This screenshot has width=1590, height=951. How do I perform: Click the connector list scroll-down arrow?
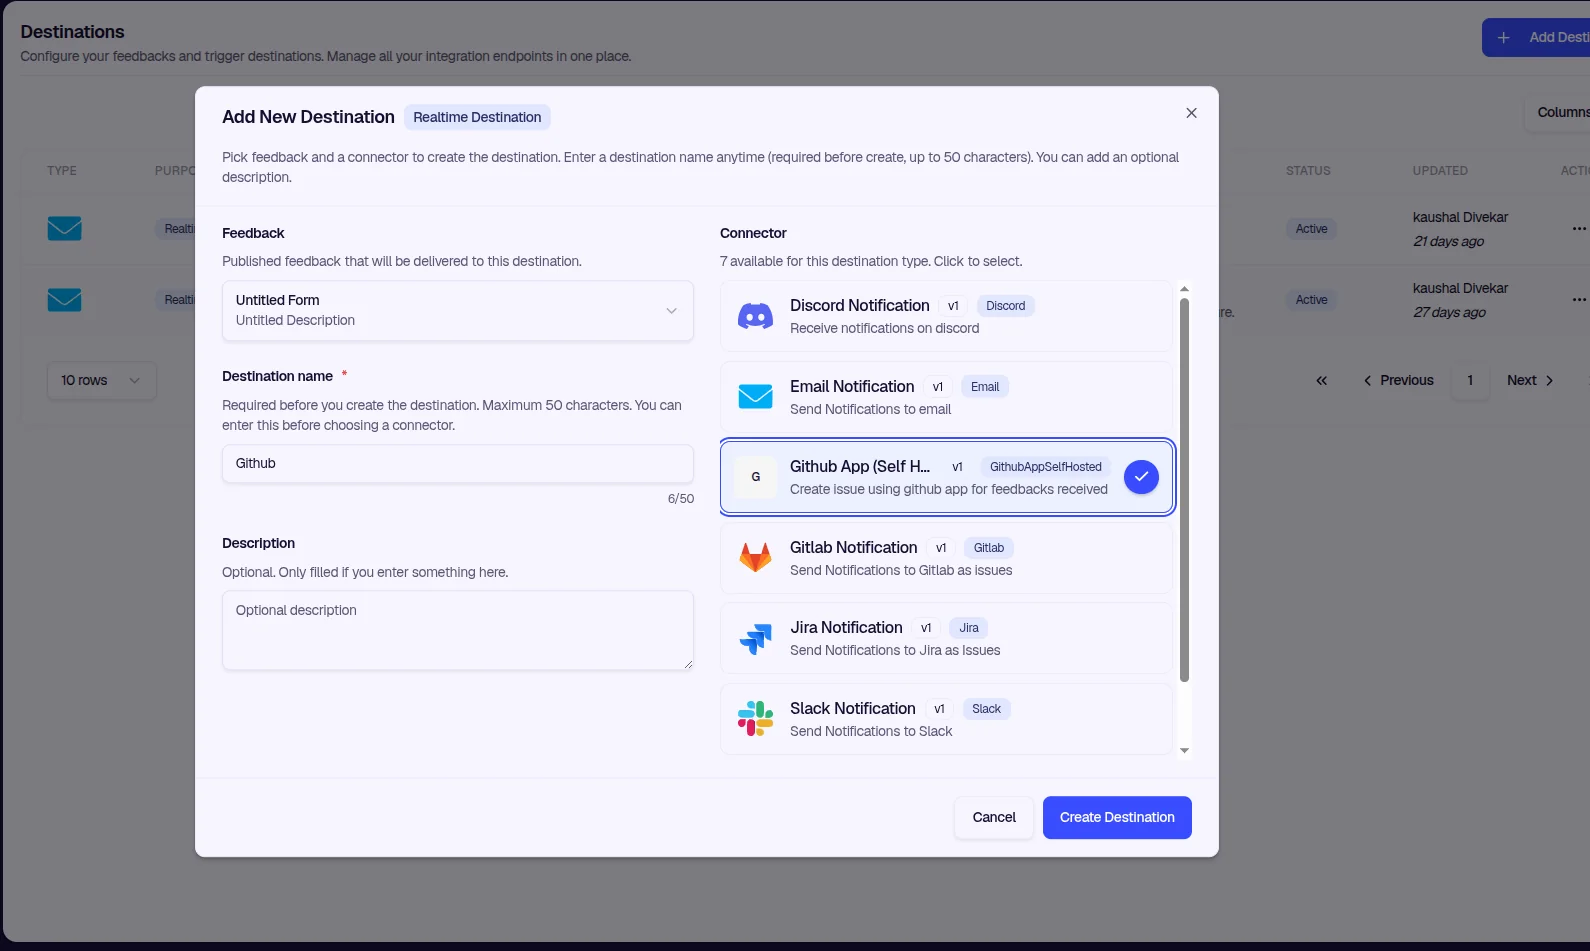(1184, 751)
